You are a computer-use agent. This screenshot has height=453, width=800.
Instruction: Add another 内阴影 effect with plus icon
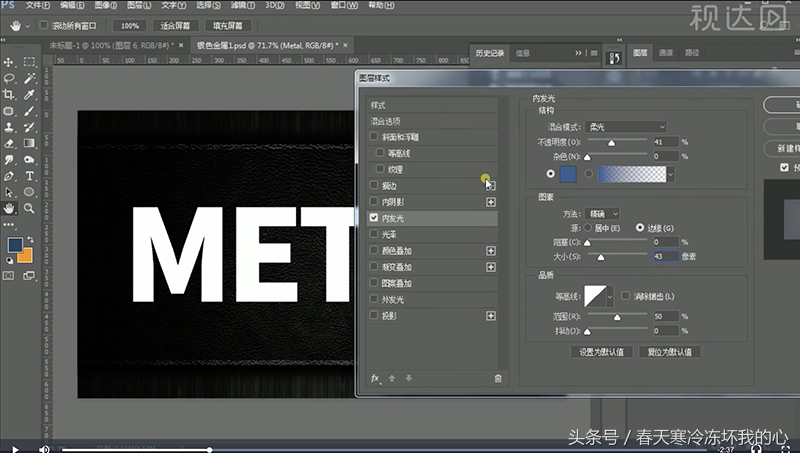pos(491,202)
